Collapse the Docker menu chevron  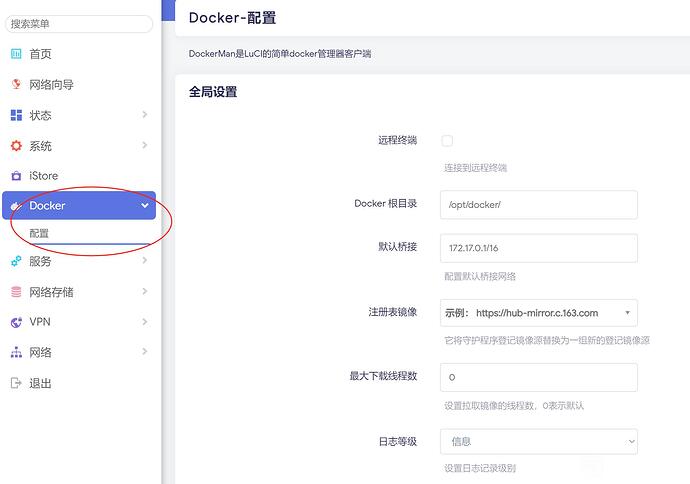[x=145, y=206]
